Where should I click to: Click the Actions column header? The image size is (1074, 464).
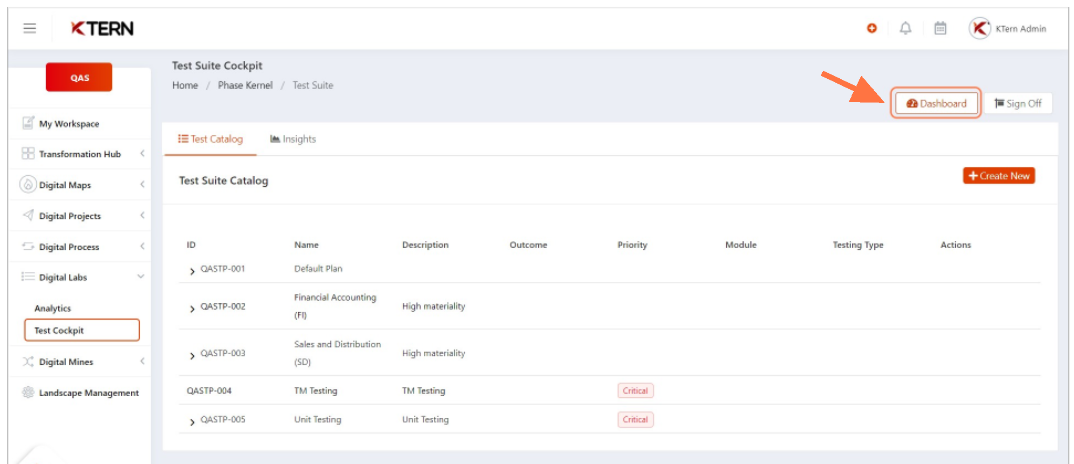click(956, 245)
